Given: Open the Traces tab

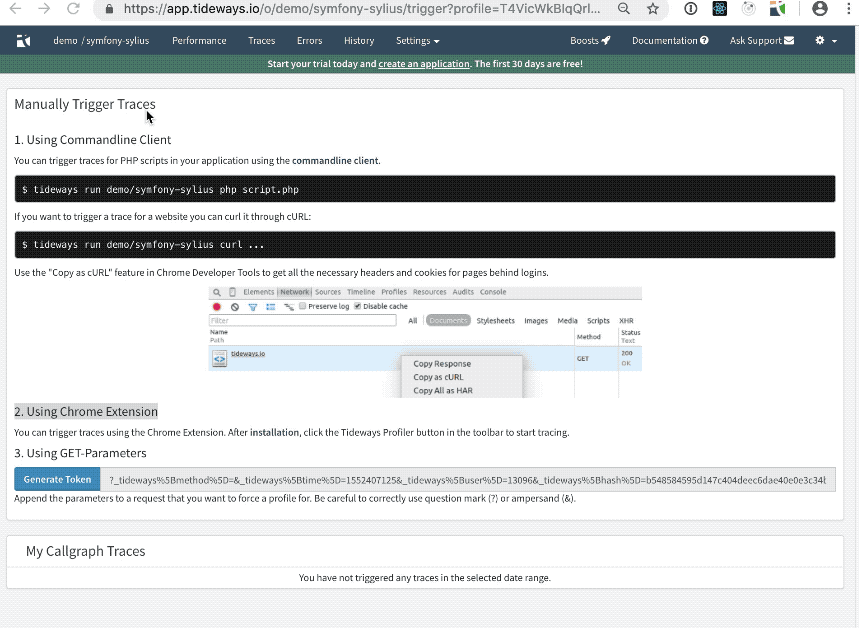Looking at the screenshot, I should tap(261, 41).
